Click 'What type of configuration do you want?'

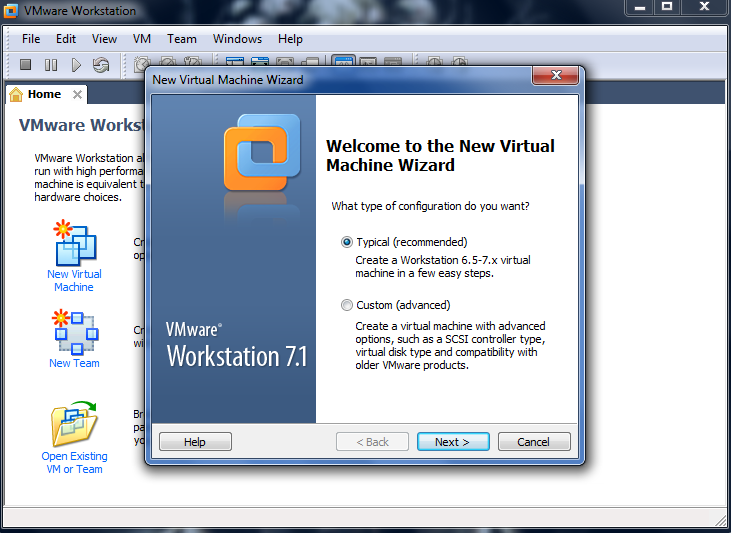tap(430, 206)
